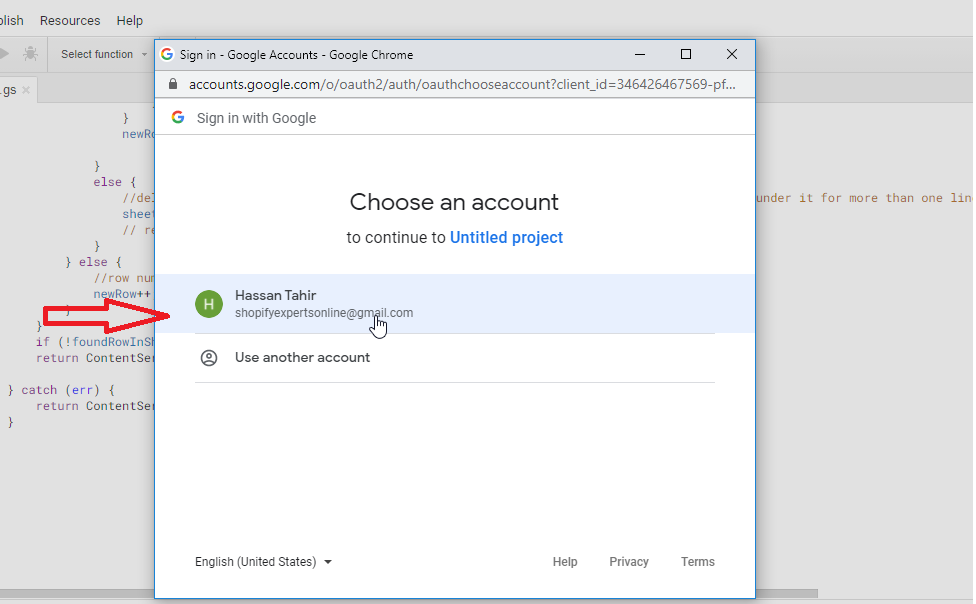Screen dimensions: 976x604
Task: Select Use another account option
Action: click(454, 358)
